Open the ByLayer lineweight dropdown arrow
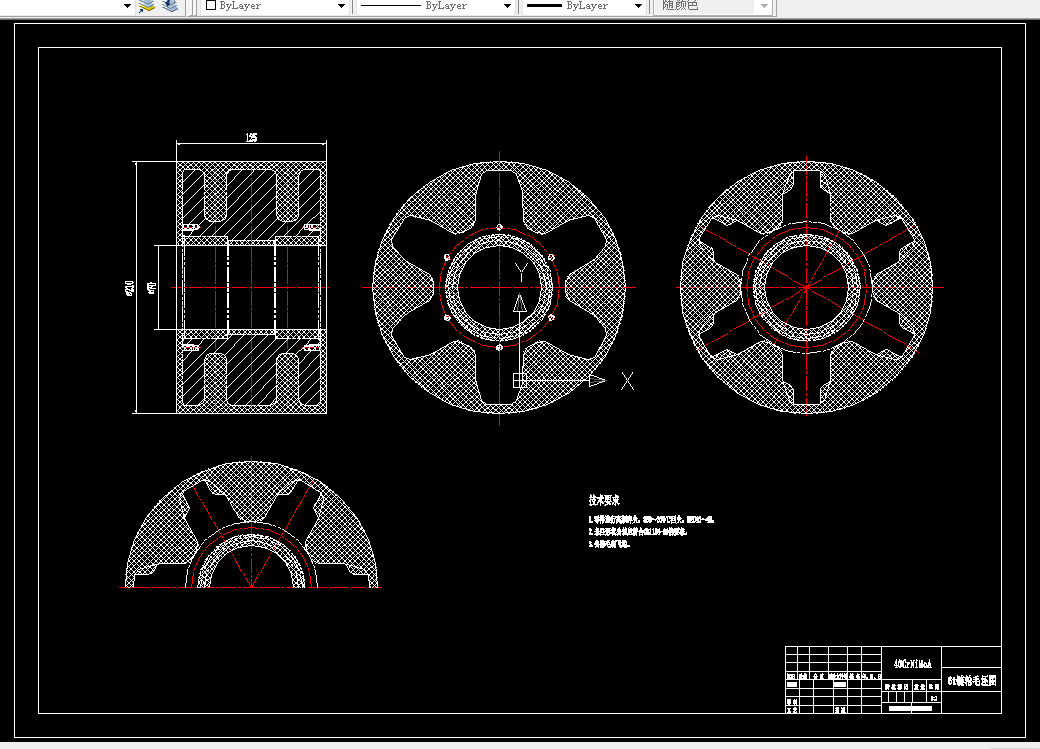The height and width of the screenshot is (749, 1040). (638, 6)
